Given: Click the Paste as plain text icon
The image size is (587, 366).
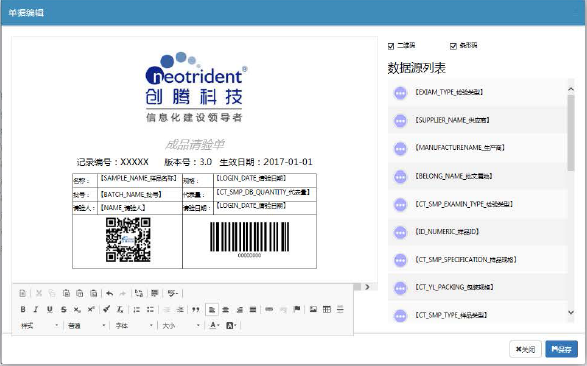Looking at the screenshot, I should 80,293.
